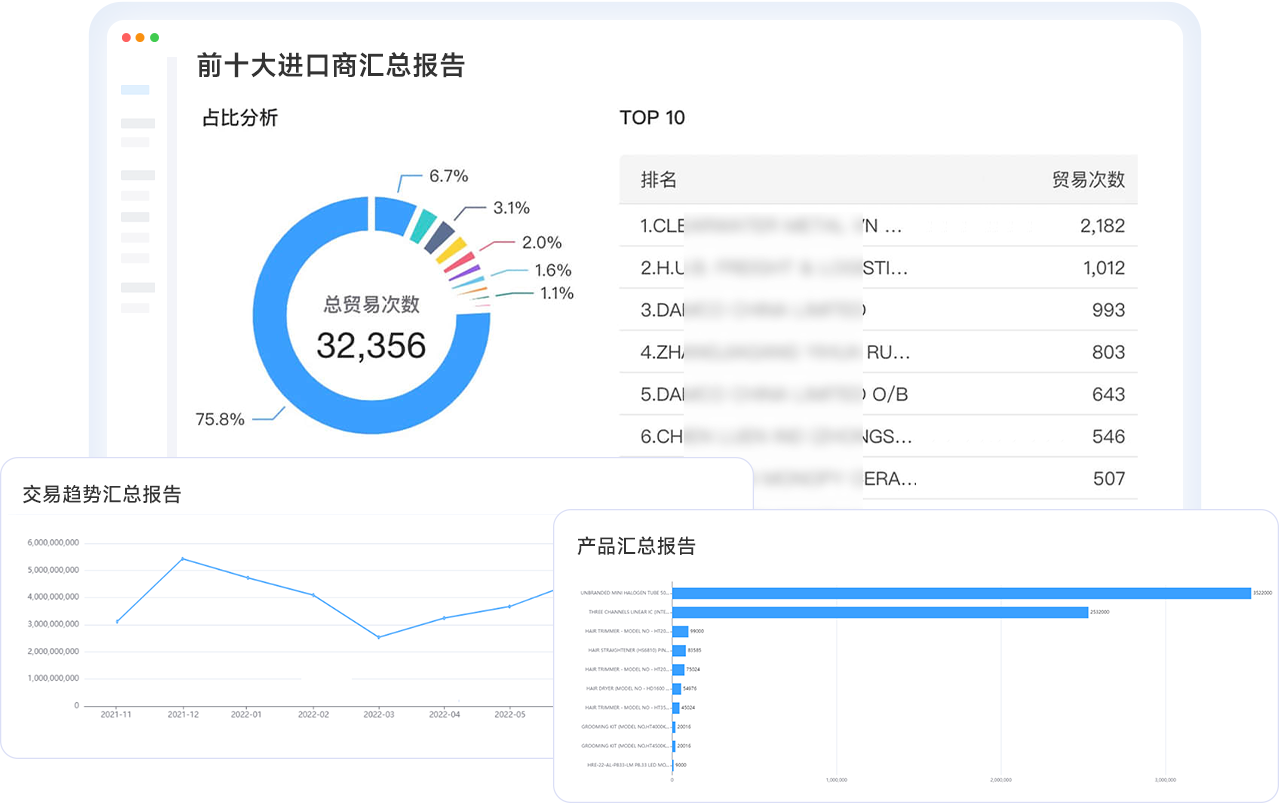Screen dimensions: 1280x805
Task: Click the highlighted blue sidebar menu item
Action: coord(135,90)
